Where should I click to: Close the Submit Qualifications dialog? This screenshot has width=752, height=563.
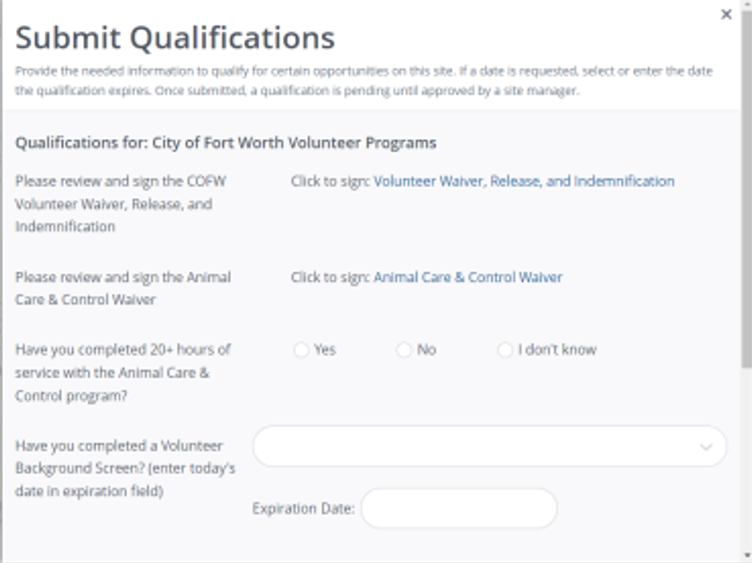pos(726,15)
